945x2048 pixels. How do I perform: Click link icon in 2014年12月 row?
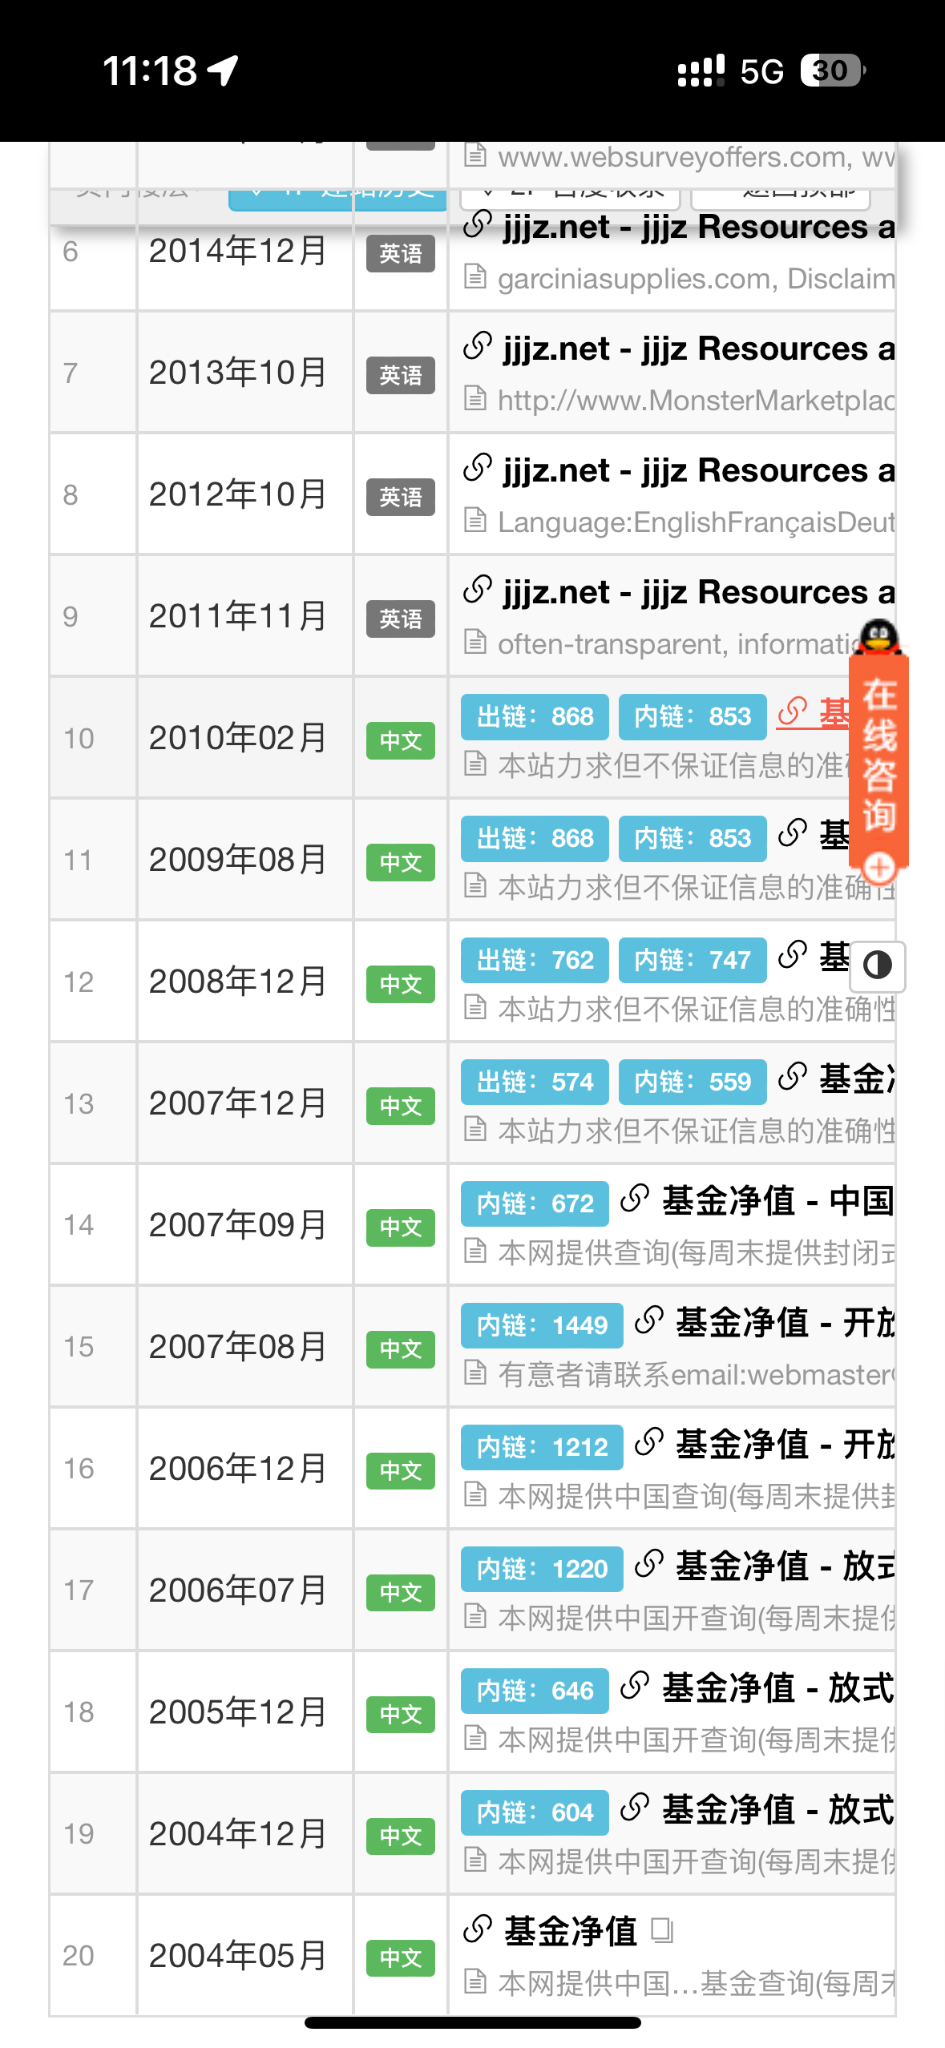point(478,226)
